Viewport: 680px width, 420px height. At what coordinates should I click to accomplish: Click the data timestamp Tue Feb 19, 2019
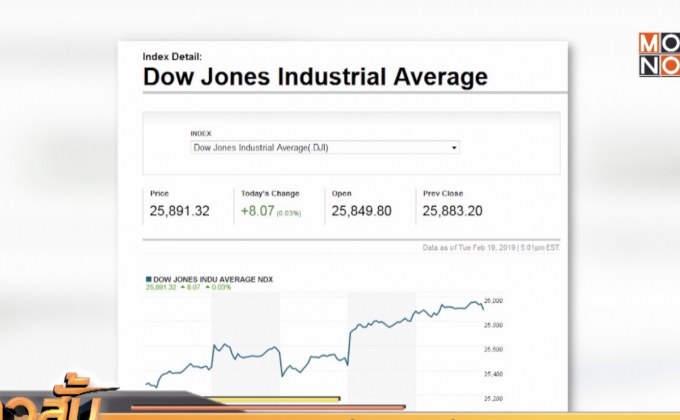click(487, 247)
